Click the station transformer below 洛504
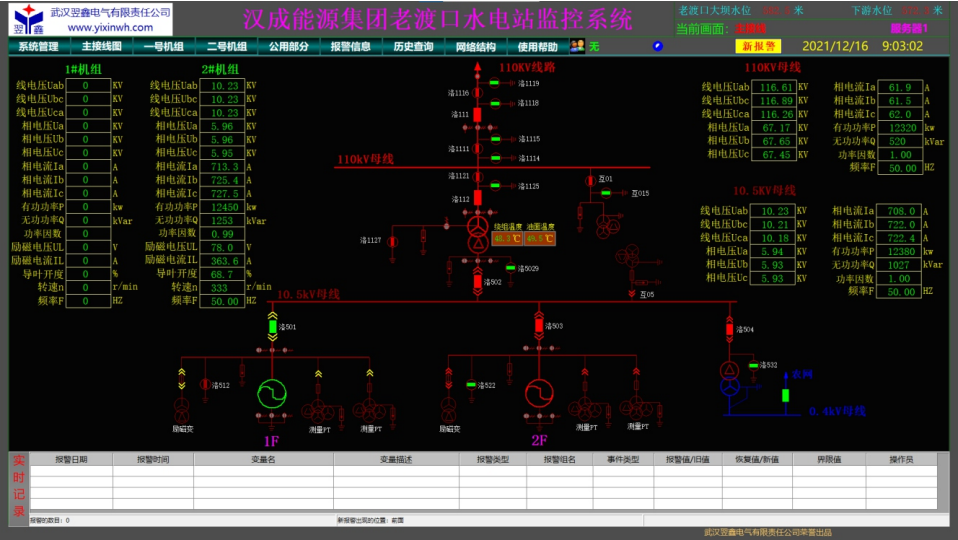The image size is (958, 540). 729,379
